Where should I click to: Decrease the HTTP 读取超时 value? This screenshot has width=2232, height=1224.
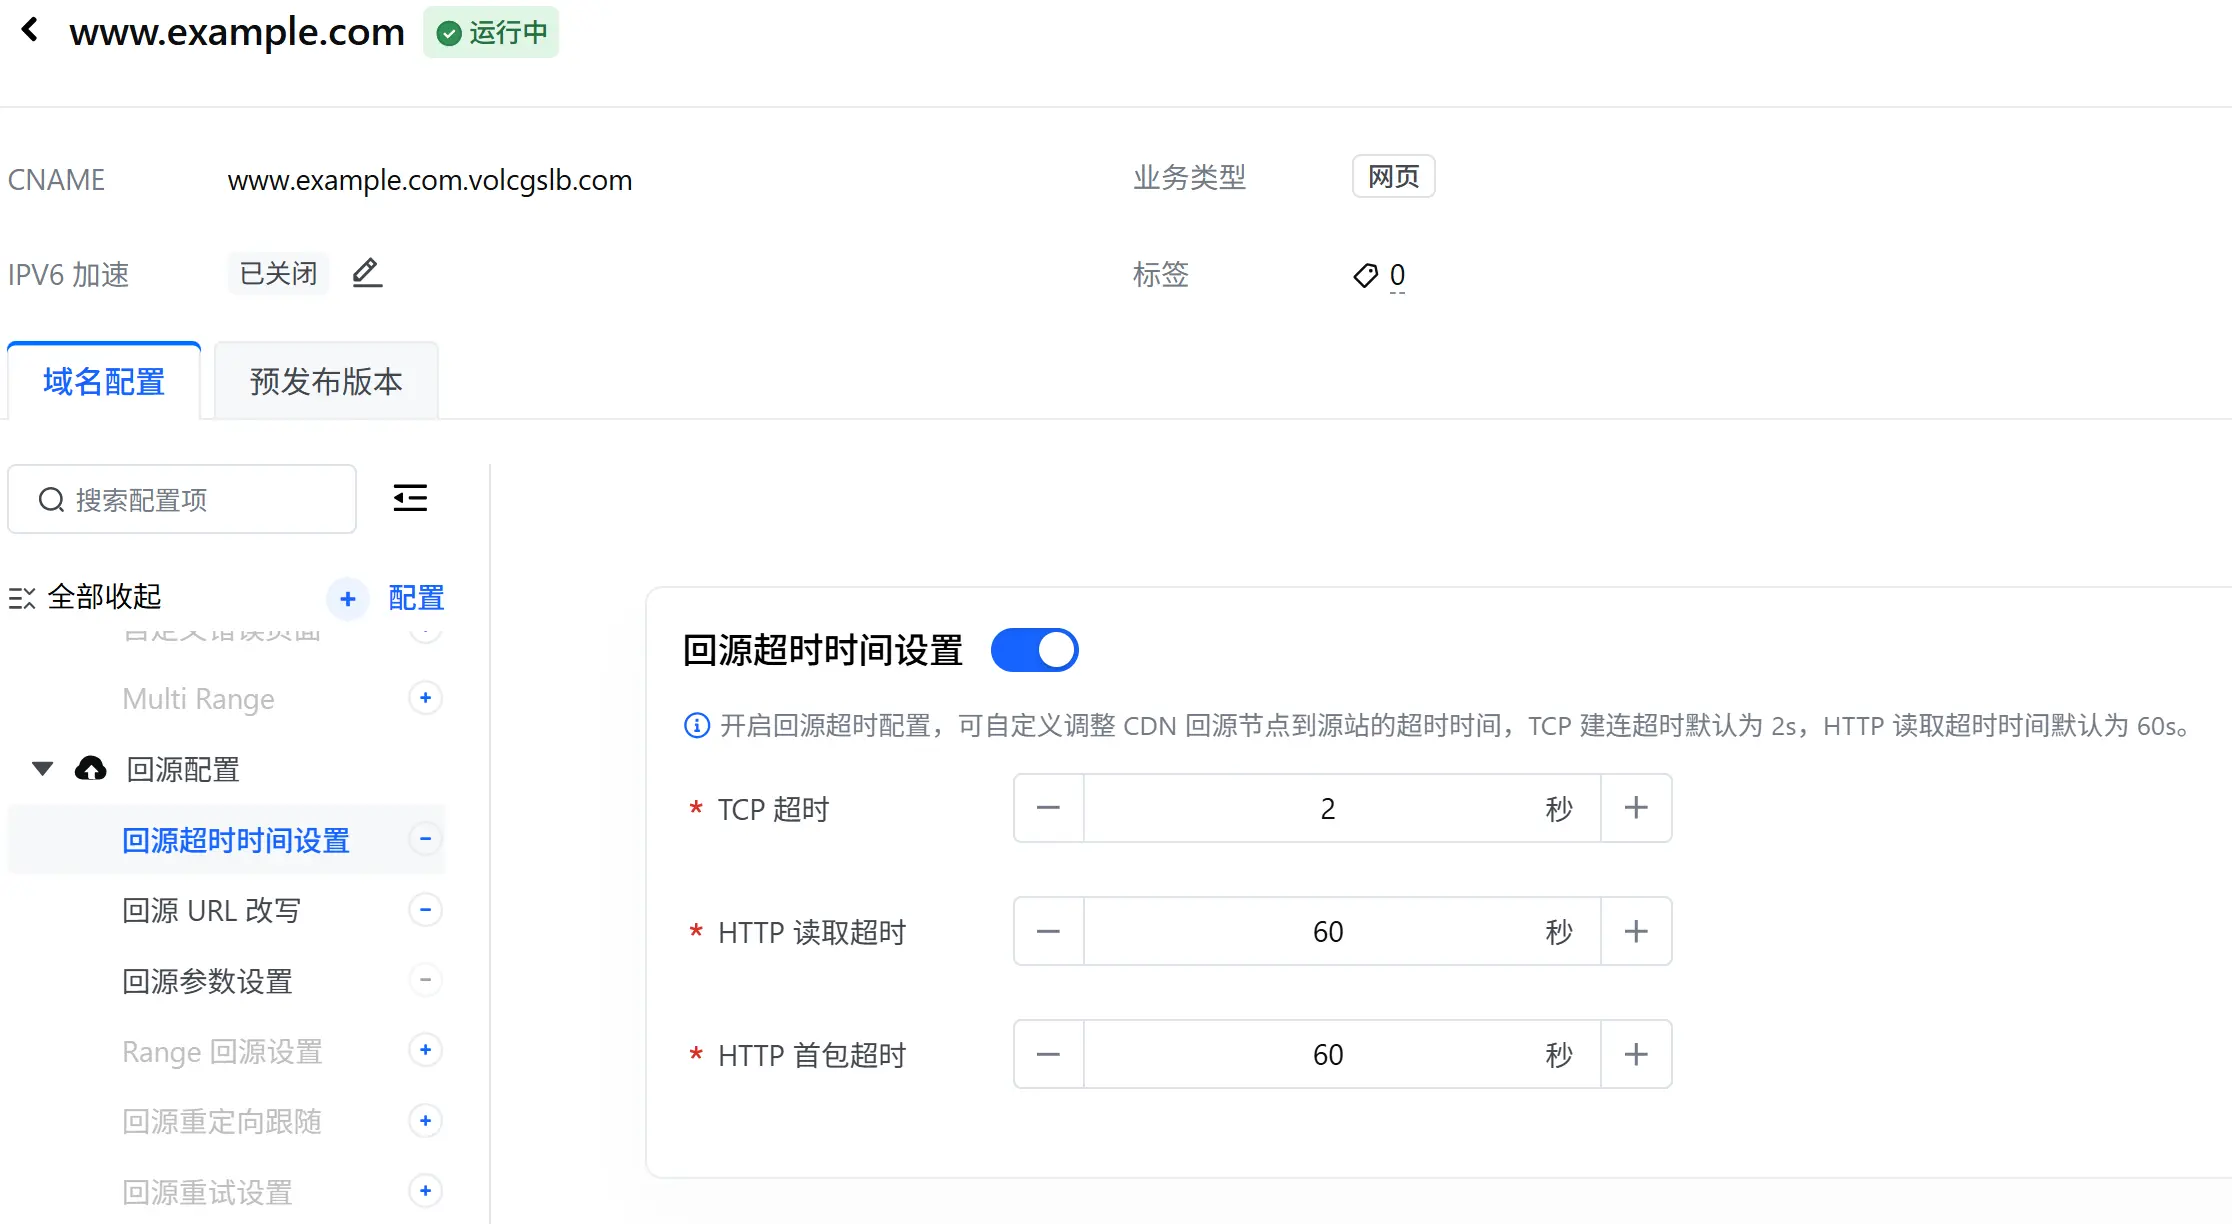point(1048,931)
